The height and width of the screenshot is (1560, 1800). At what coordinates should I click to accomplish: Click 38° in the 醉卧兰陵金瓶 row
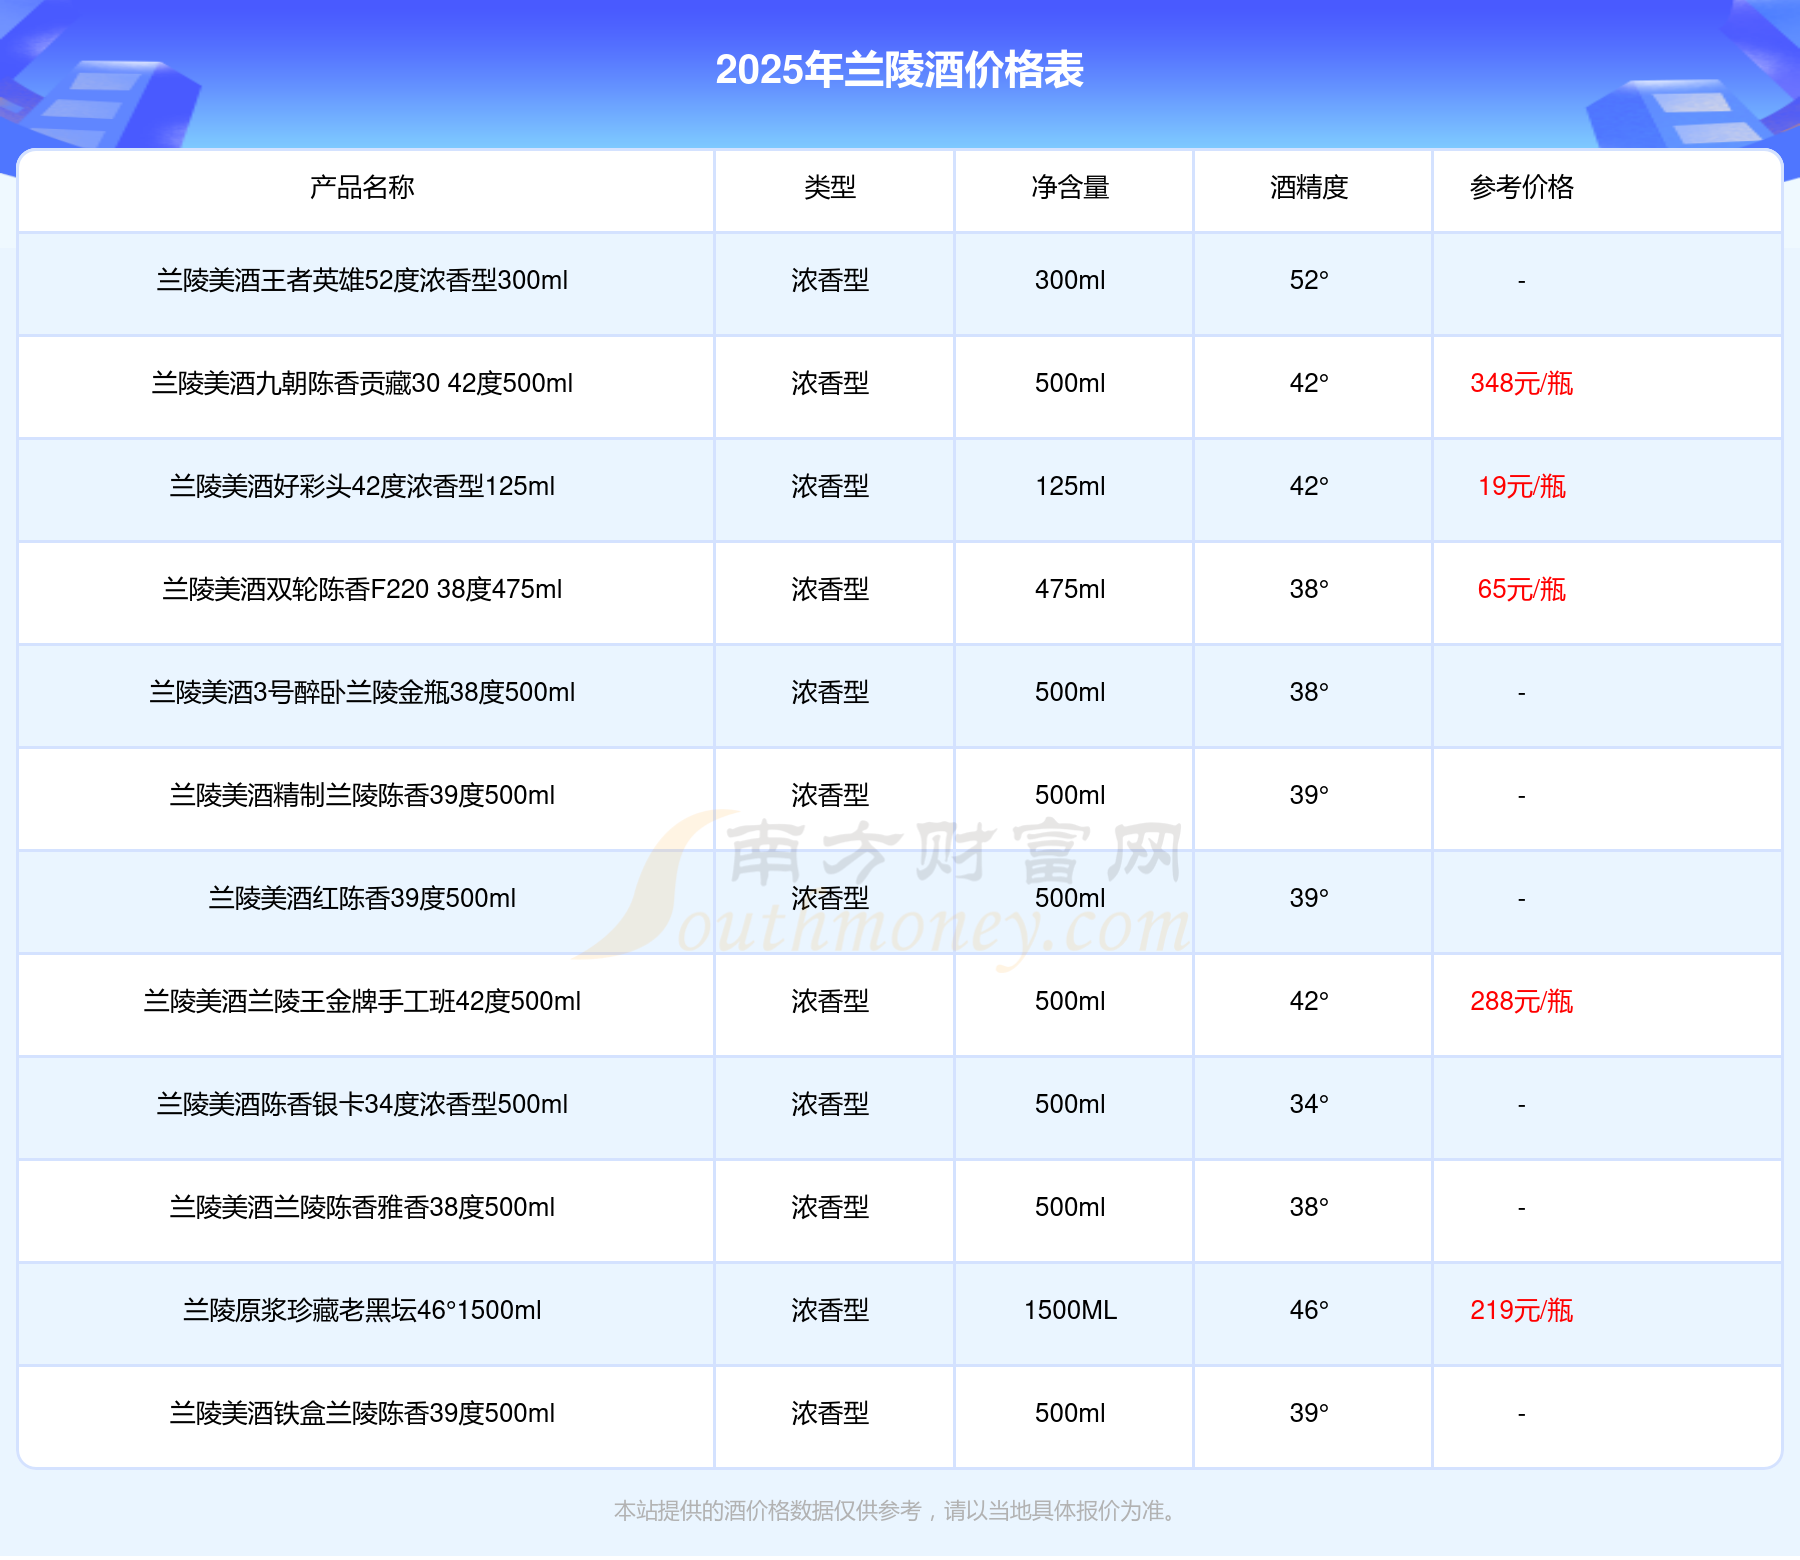click(1309, 692)
